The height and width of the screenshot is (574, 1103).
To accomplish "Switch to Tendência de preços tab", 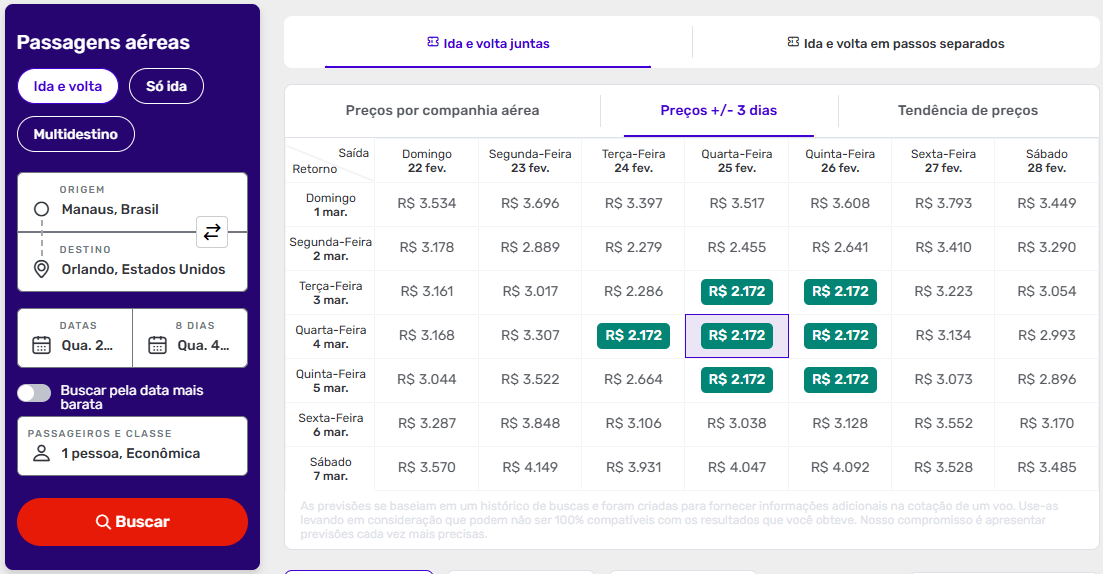I will [x=967, y=111].
